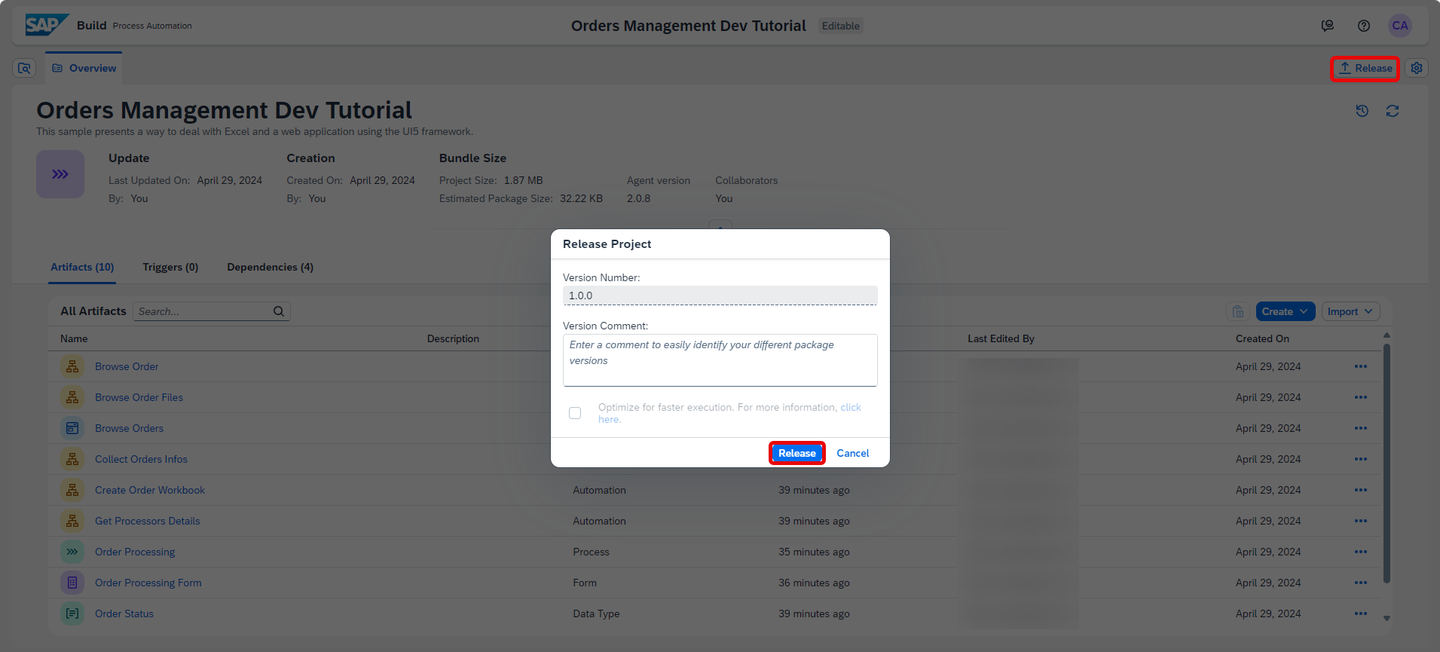This screenshot has width=1440, height=652.
Task: Click the Version Number field
Action: pos(720,296)
